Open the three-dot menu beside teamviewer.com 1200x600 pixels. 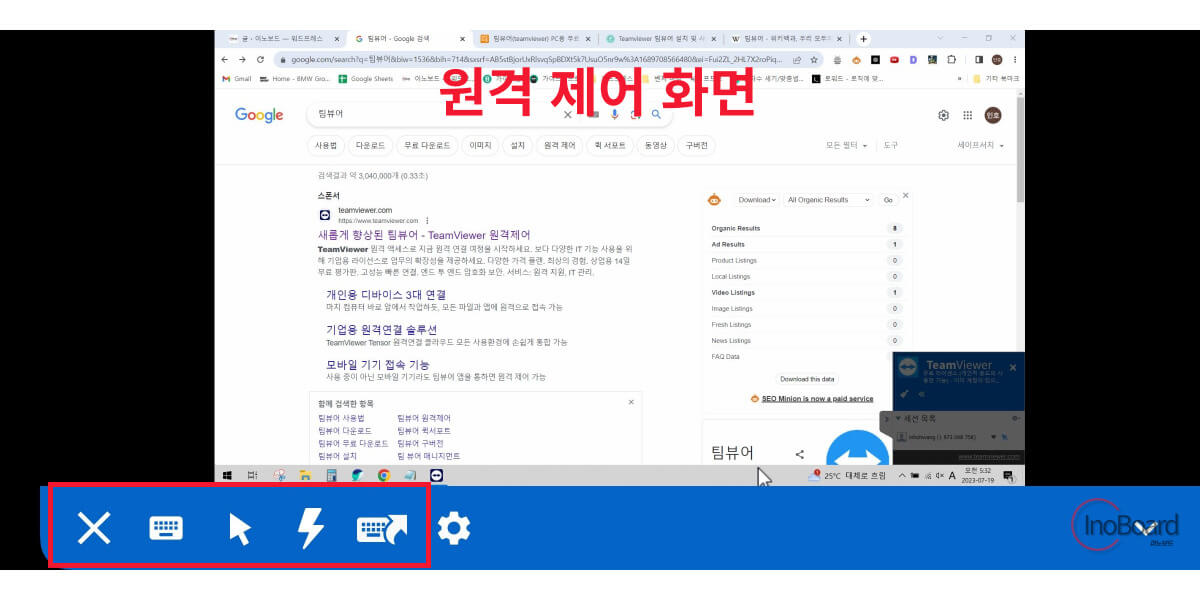[427, 220]
